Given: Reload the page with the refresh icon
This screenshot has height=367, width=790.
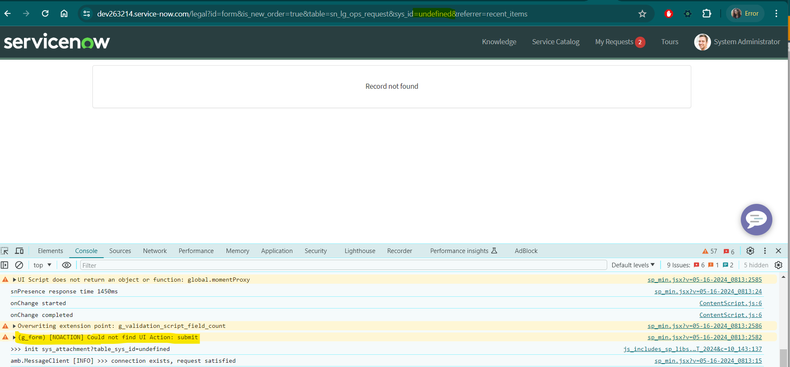Looking at the screenshot, I should [45, 14].
